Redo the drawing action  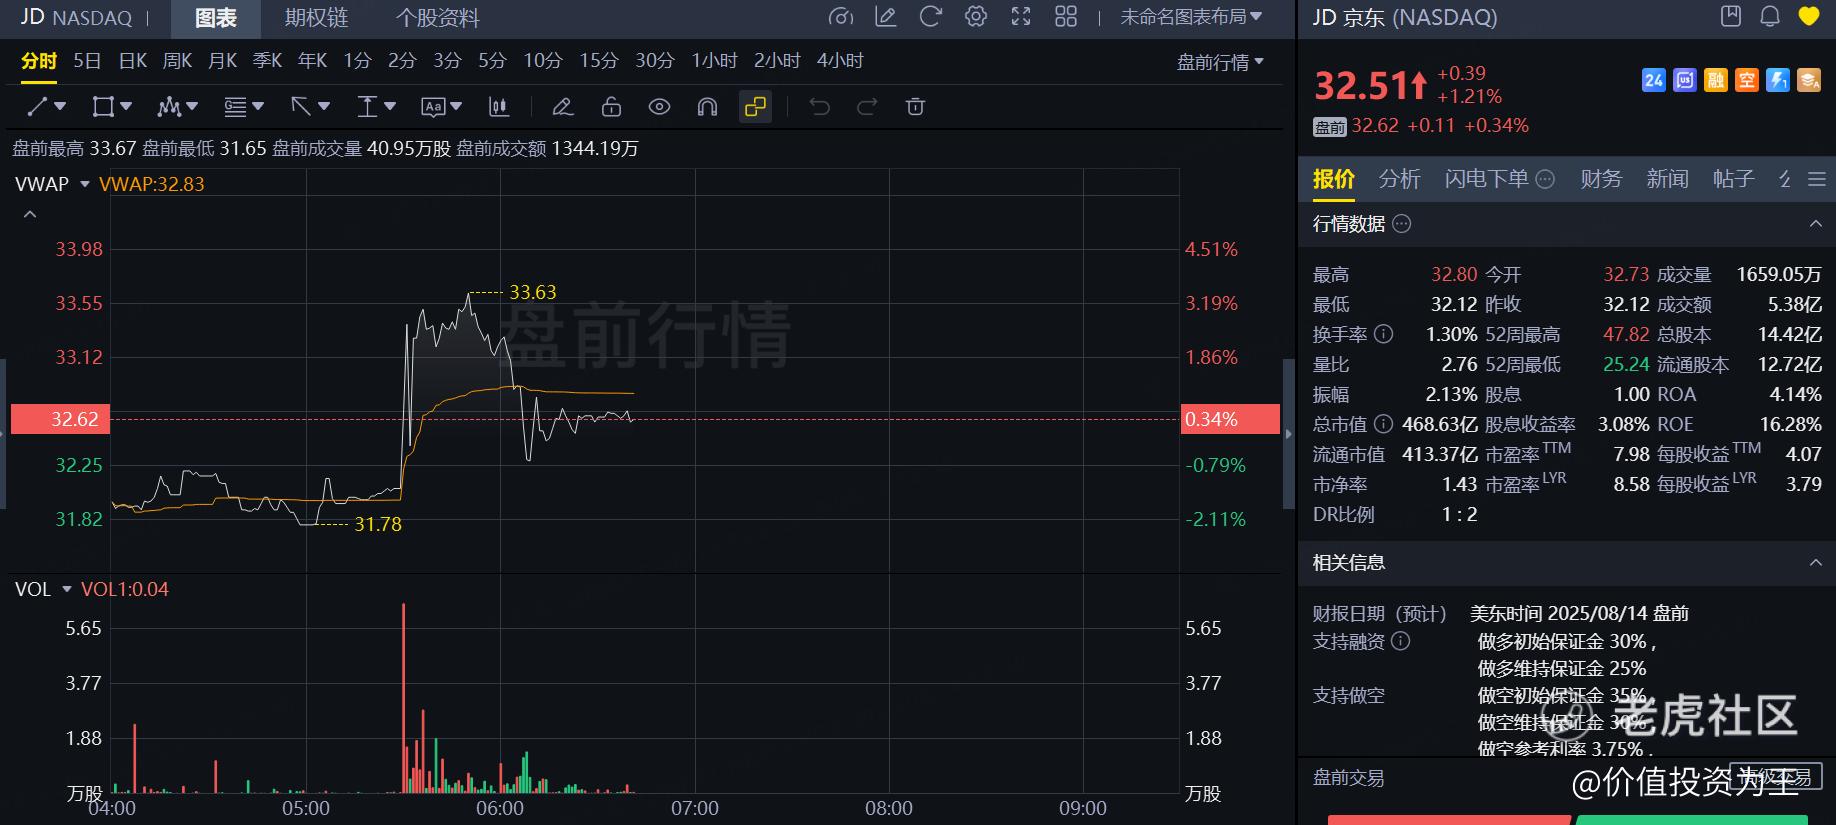coord(867,106)
